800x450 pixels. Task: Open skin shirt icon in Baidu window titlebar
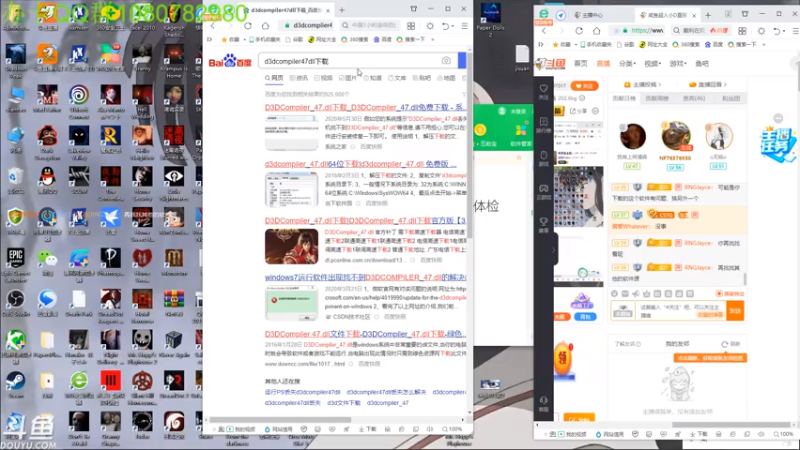pos(414,9)
